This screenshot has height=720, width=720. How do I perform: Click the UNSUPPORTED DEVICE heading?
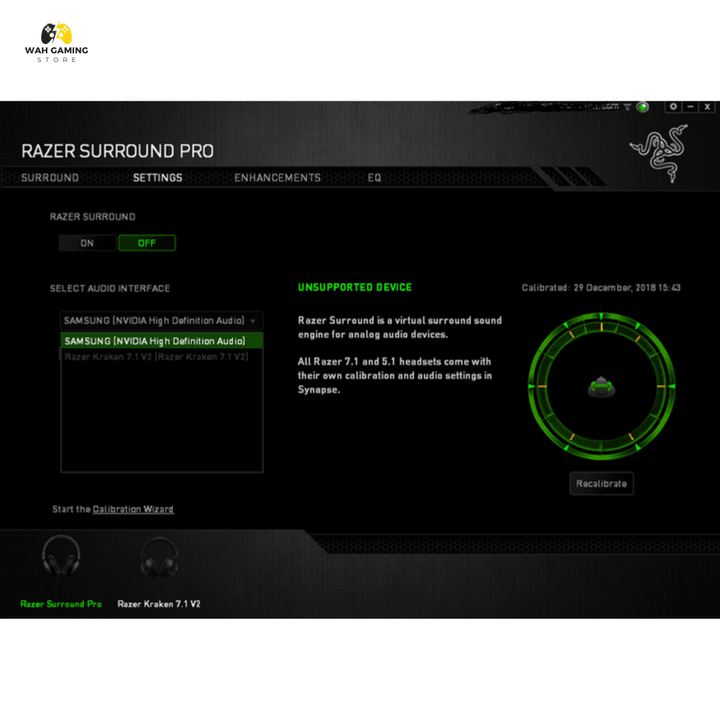pyautogui.click(x=355, y=287)
